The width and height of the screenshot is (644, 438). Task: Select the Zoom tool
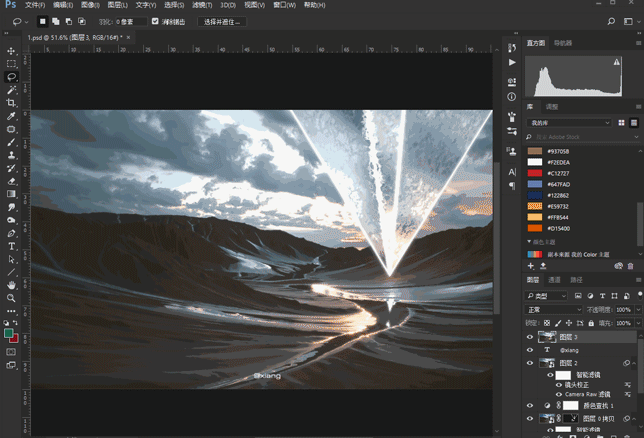pos(11,298)
